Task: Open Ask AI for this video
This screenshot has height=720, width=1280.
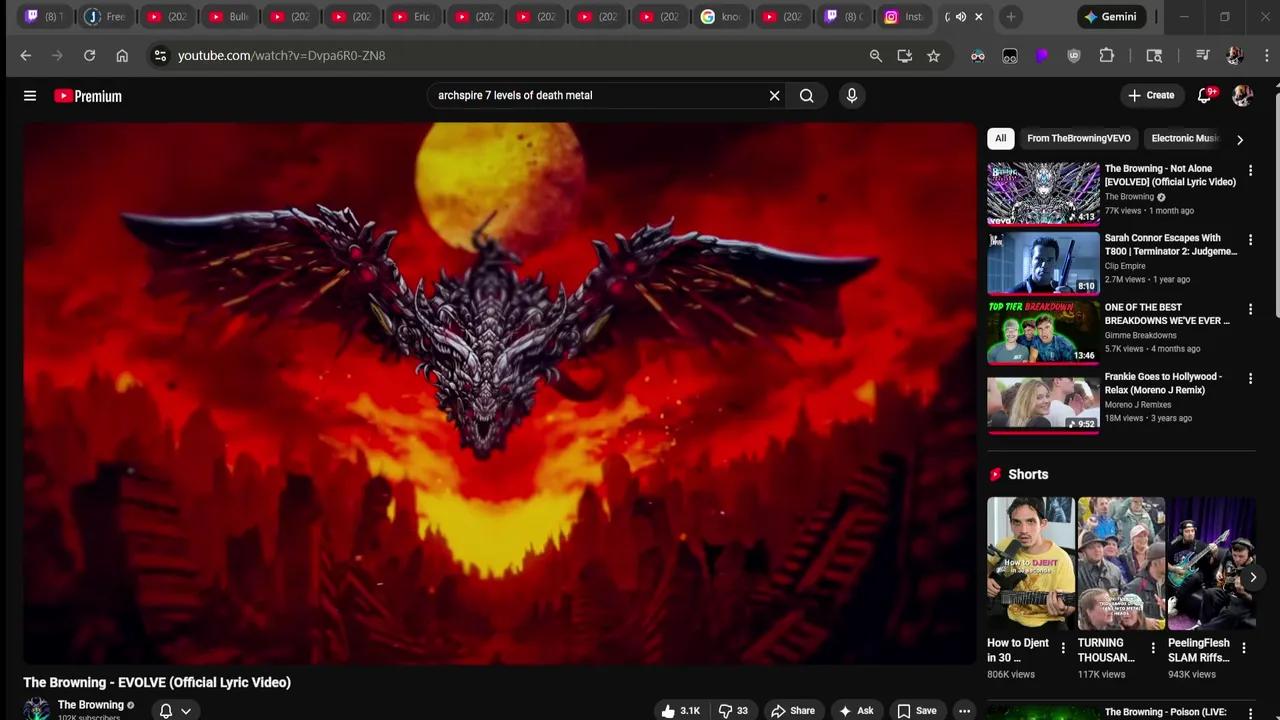Action: [x=856, y=711]
